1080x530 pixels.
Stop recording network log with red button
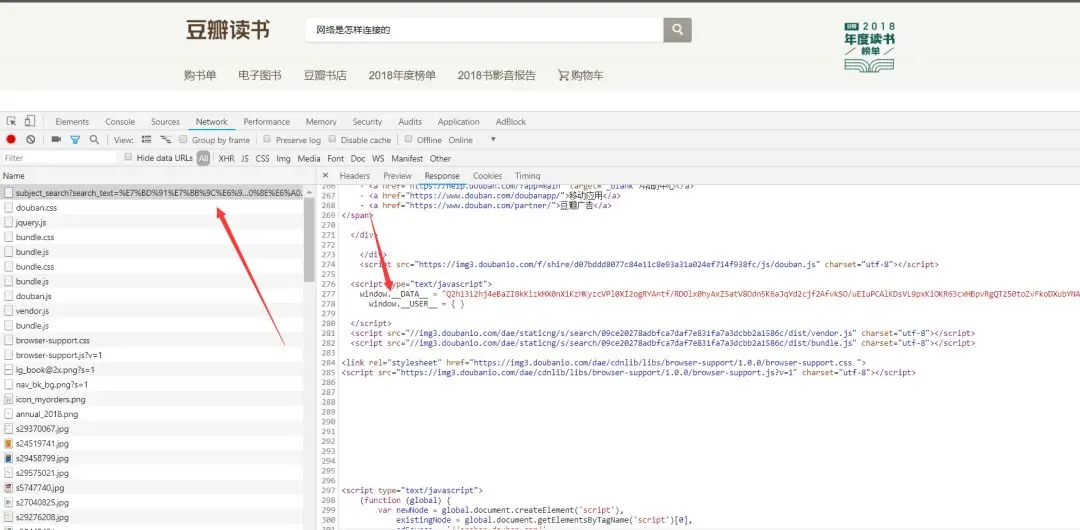[x=12, y=140]
